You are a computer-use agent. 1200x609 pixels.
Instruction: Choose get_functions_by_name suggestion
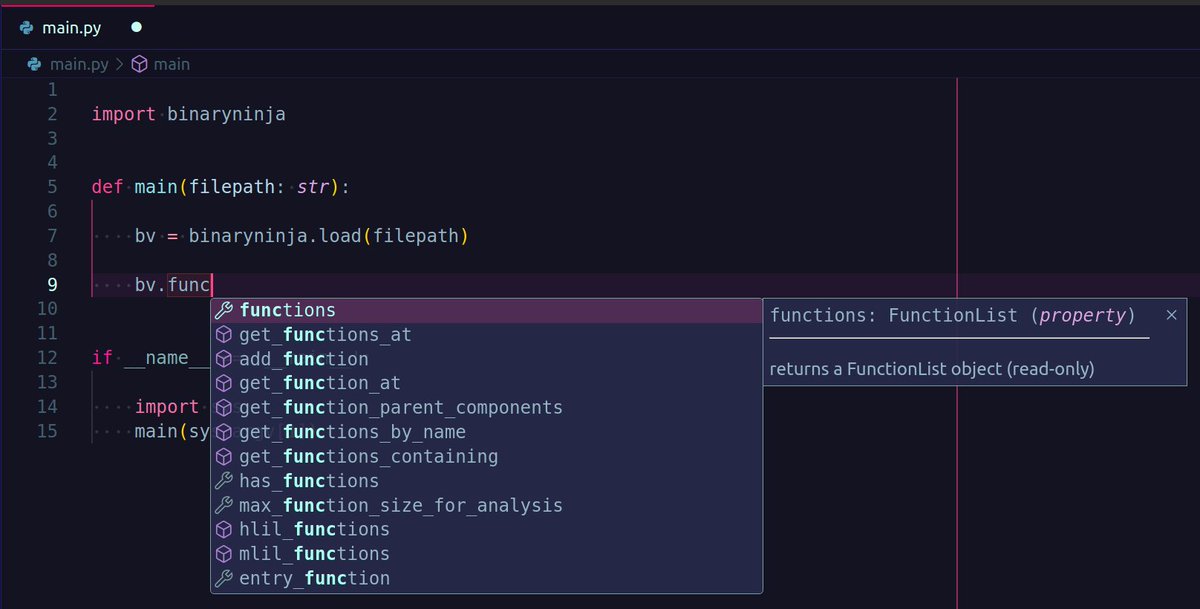click(486, 432)
